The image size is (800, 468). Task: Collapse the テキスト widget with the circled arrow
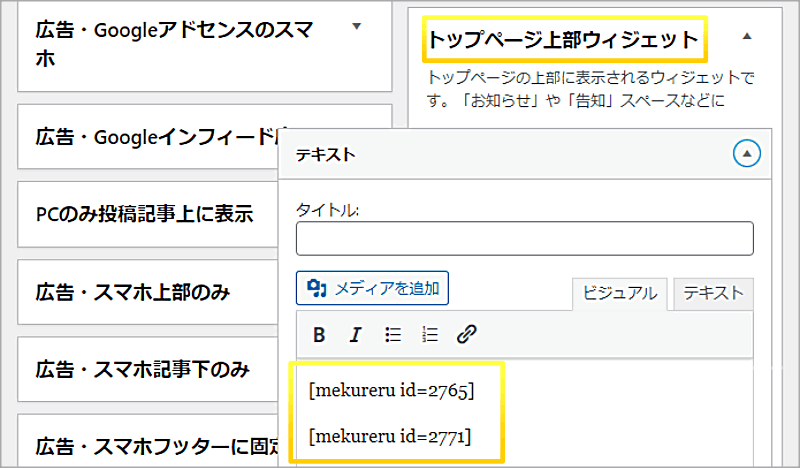coord(747,154)
